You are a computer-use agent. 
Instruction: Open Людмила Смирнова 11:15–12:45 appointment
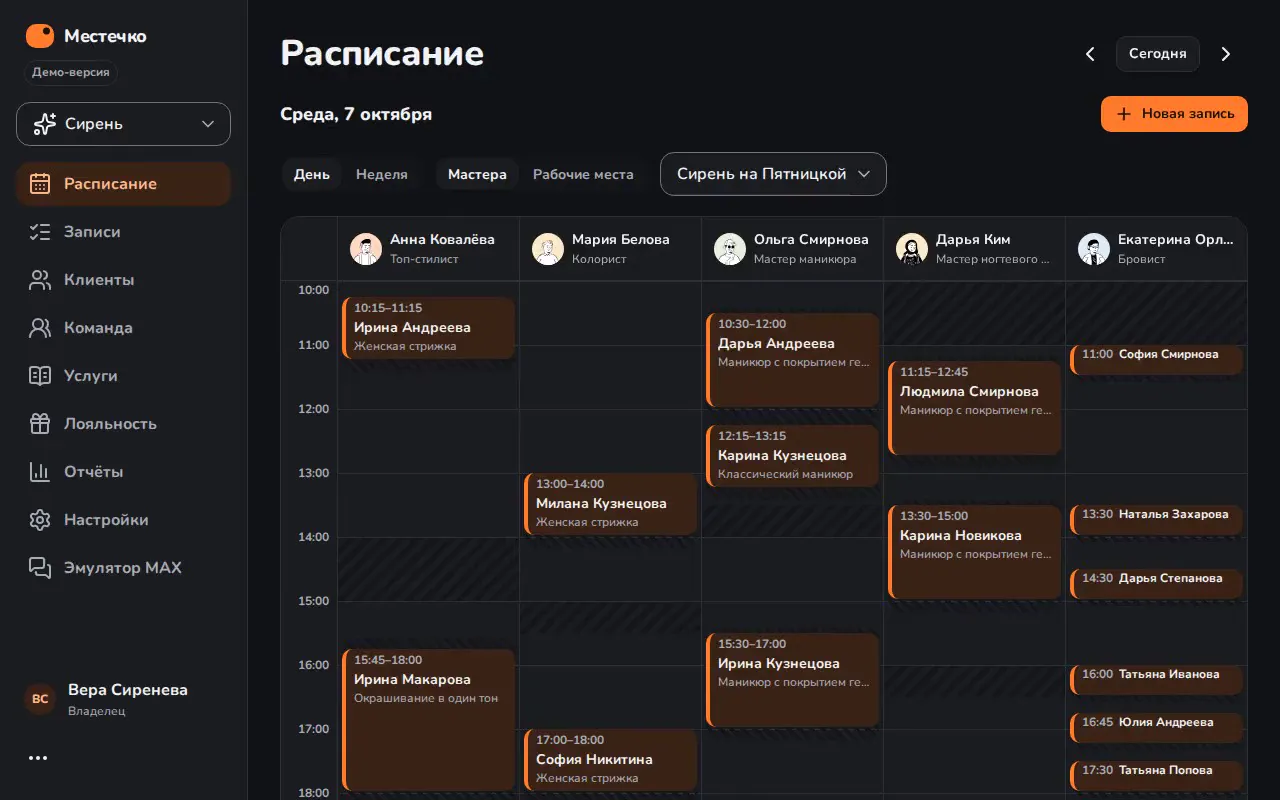(x=975, y=407)
